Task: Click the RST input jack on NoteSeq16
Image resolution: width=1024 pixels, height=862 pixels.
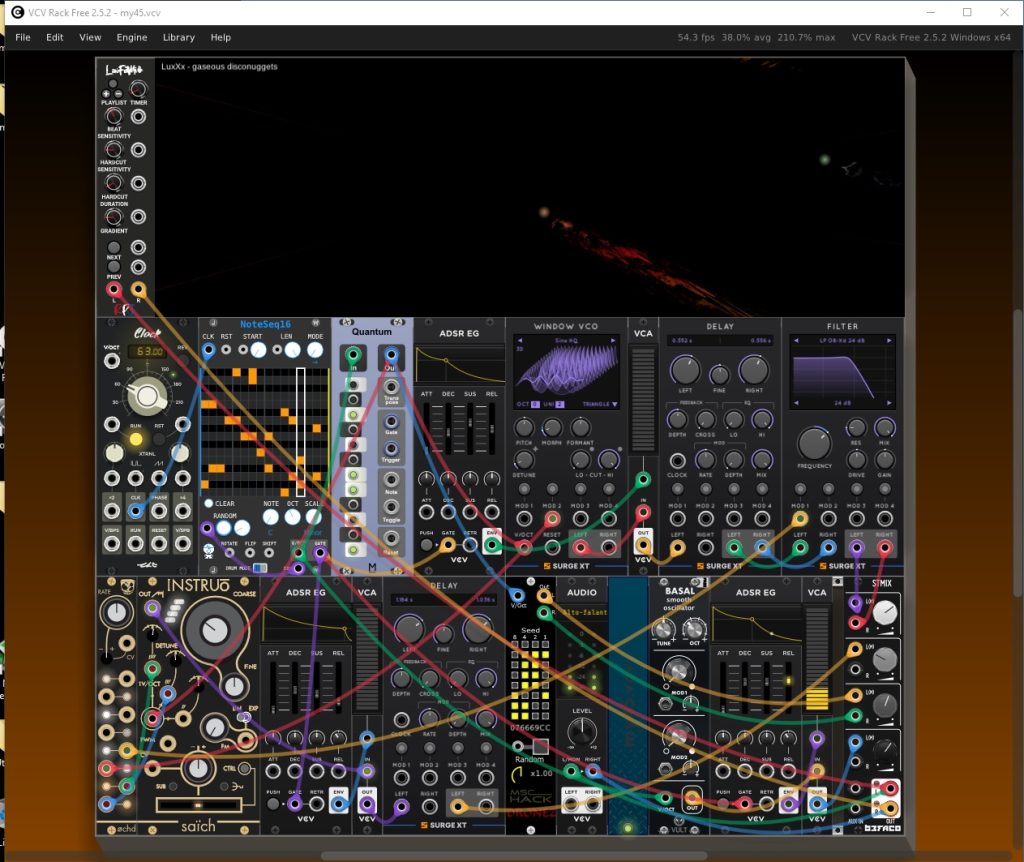Action: [x=226, y=350]
